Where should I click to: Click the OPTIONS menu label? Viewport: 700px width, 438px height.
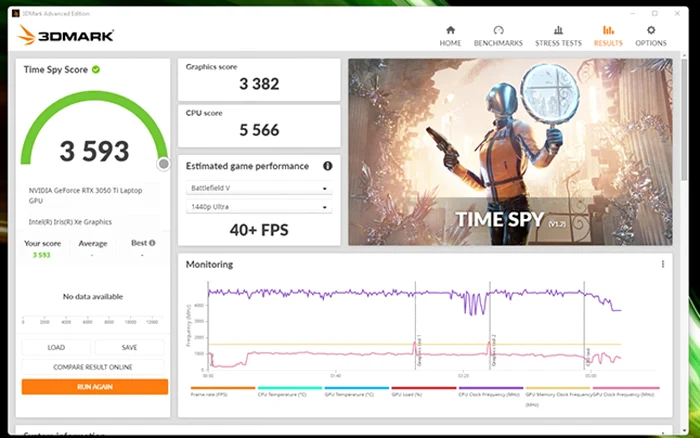pyautogui.click(x=651, y=43)
